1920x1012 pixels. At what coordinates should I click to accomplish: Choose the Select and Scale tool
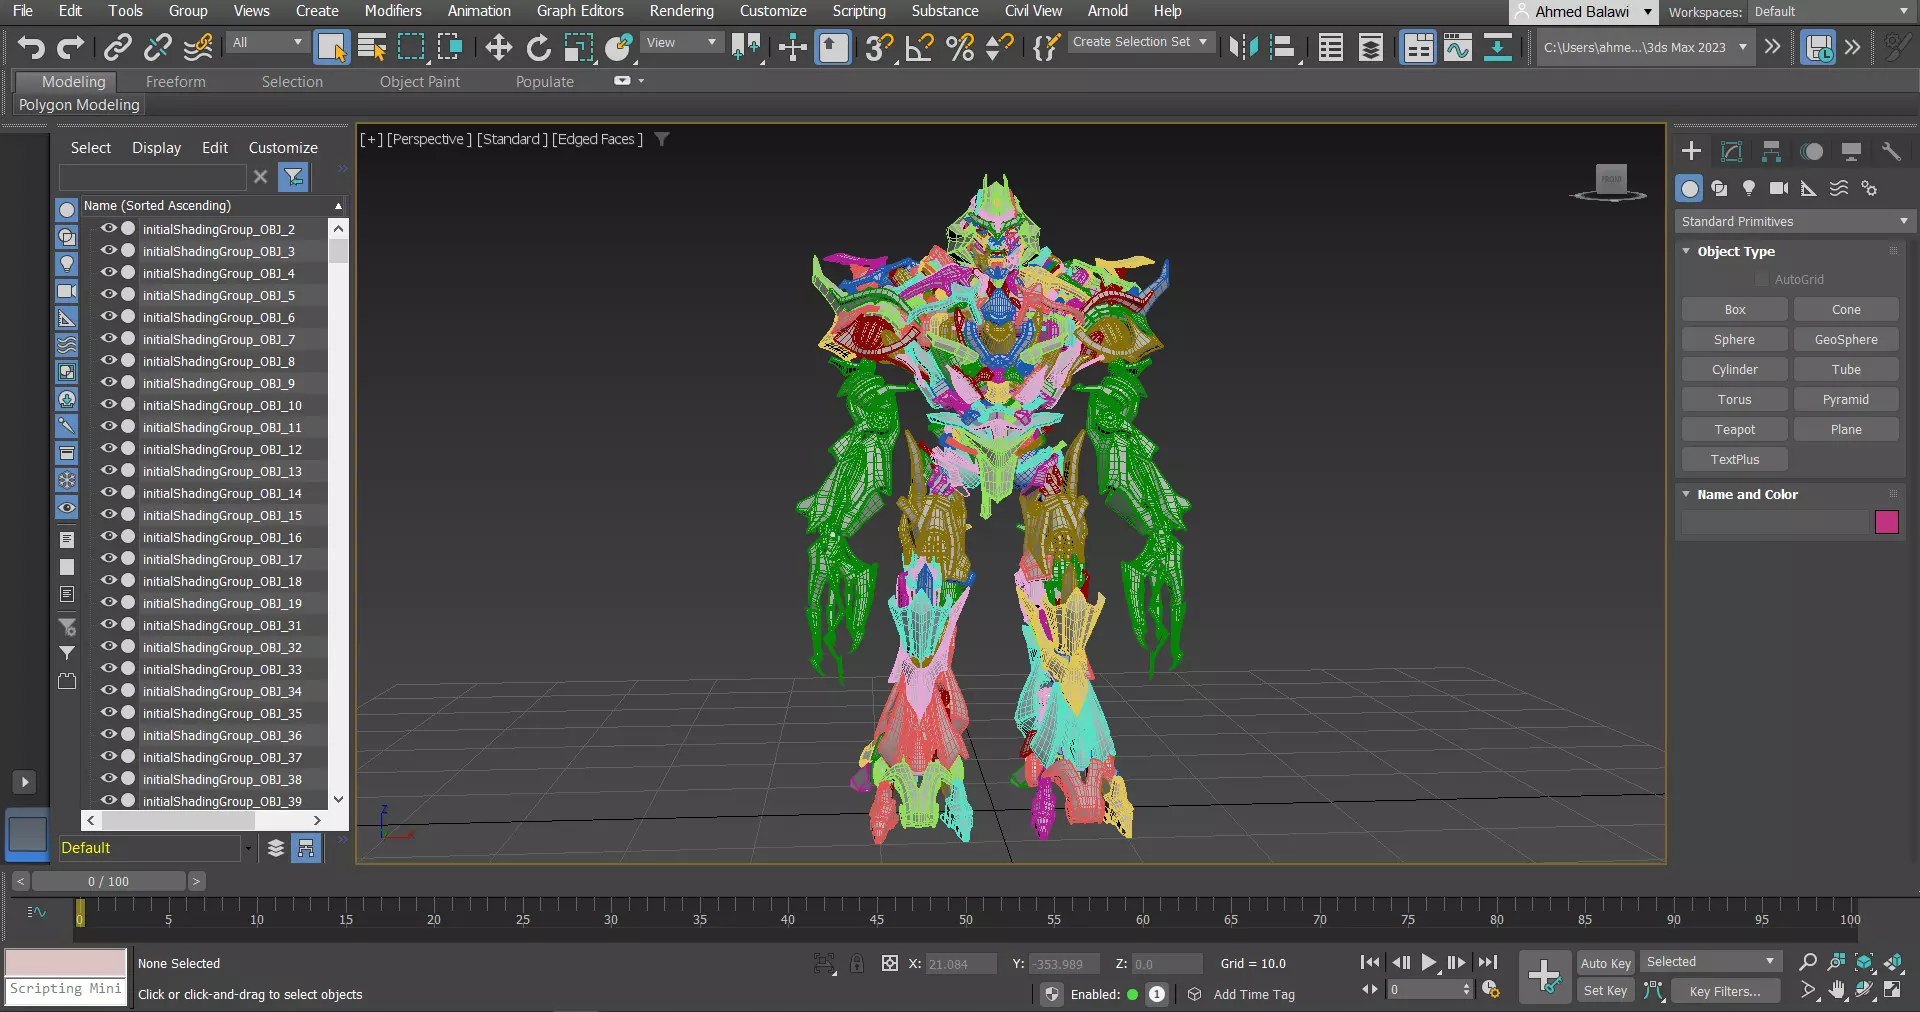578,47
